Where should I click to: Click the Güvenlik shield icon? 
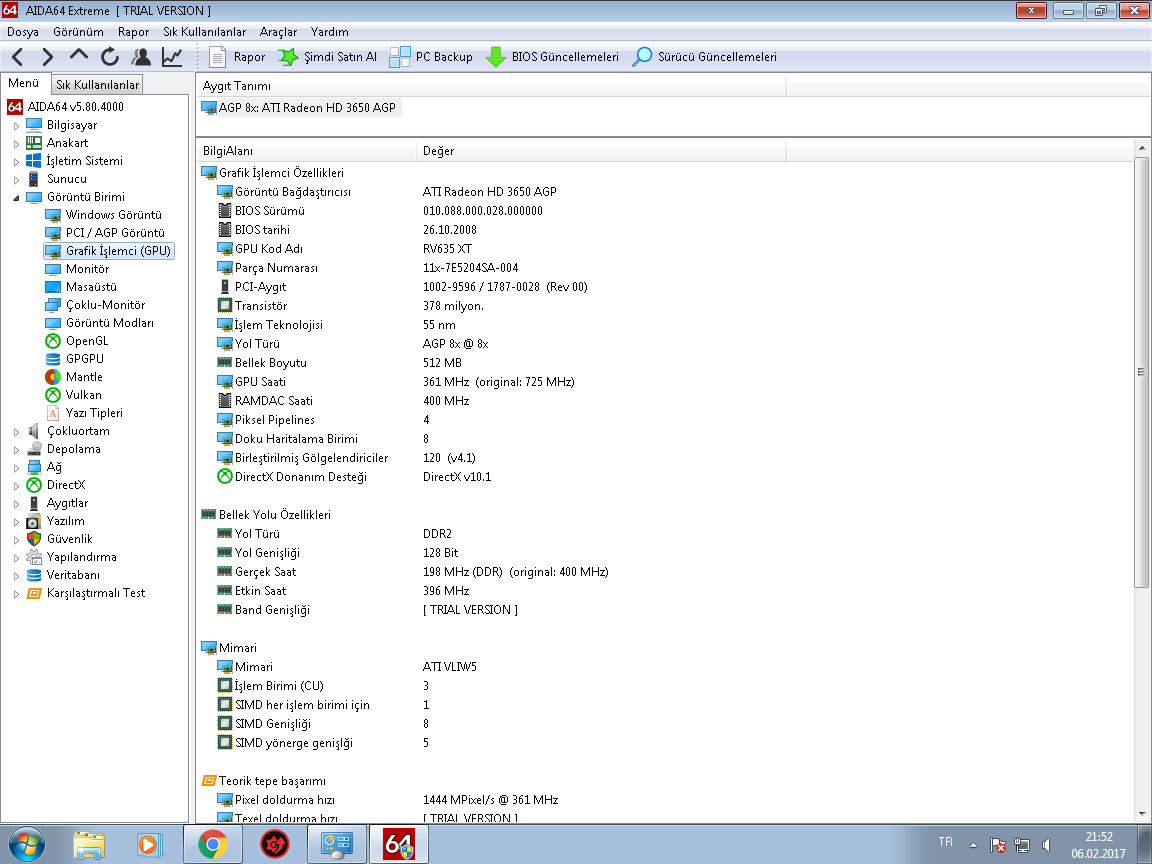34,539
